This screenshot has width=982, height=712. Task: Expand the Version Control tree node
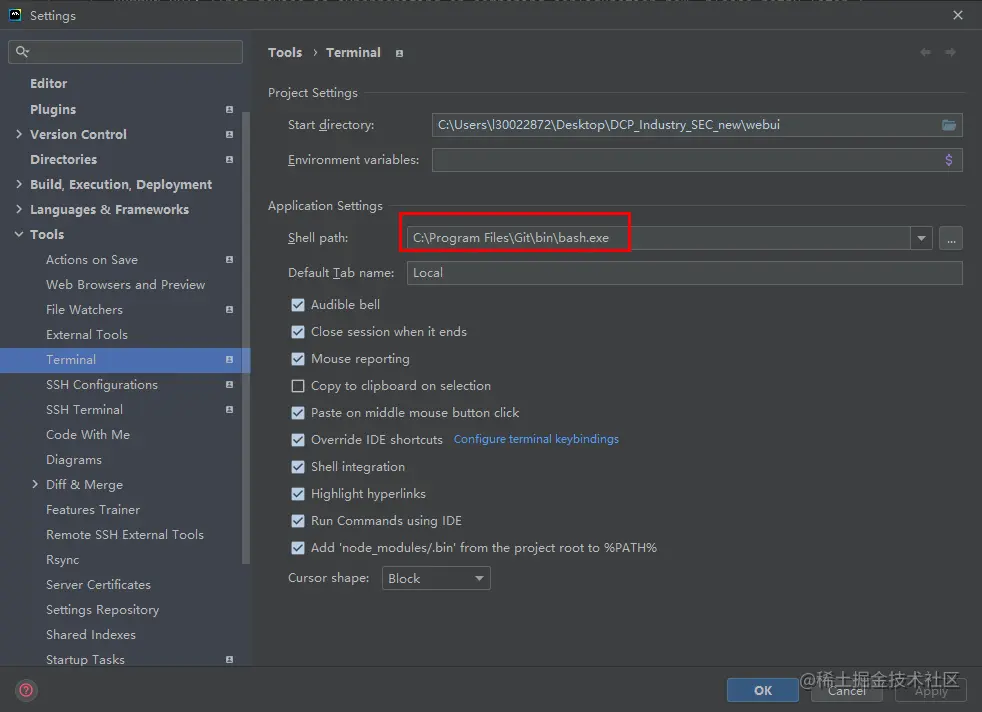coord(19,134)
